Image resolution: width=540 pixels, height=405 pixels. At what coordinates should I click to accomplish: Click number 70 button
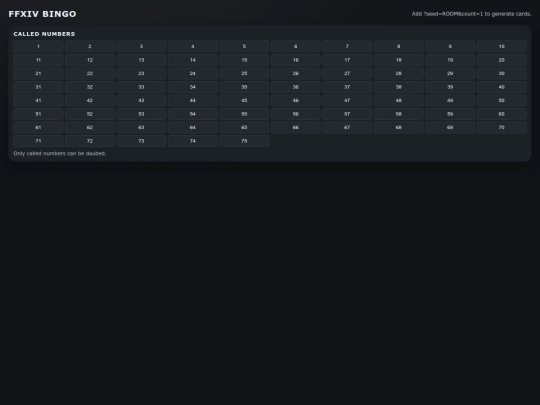(x=501, y=127)
